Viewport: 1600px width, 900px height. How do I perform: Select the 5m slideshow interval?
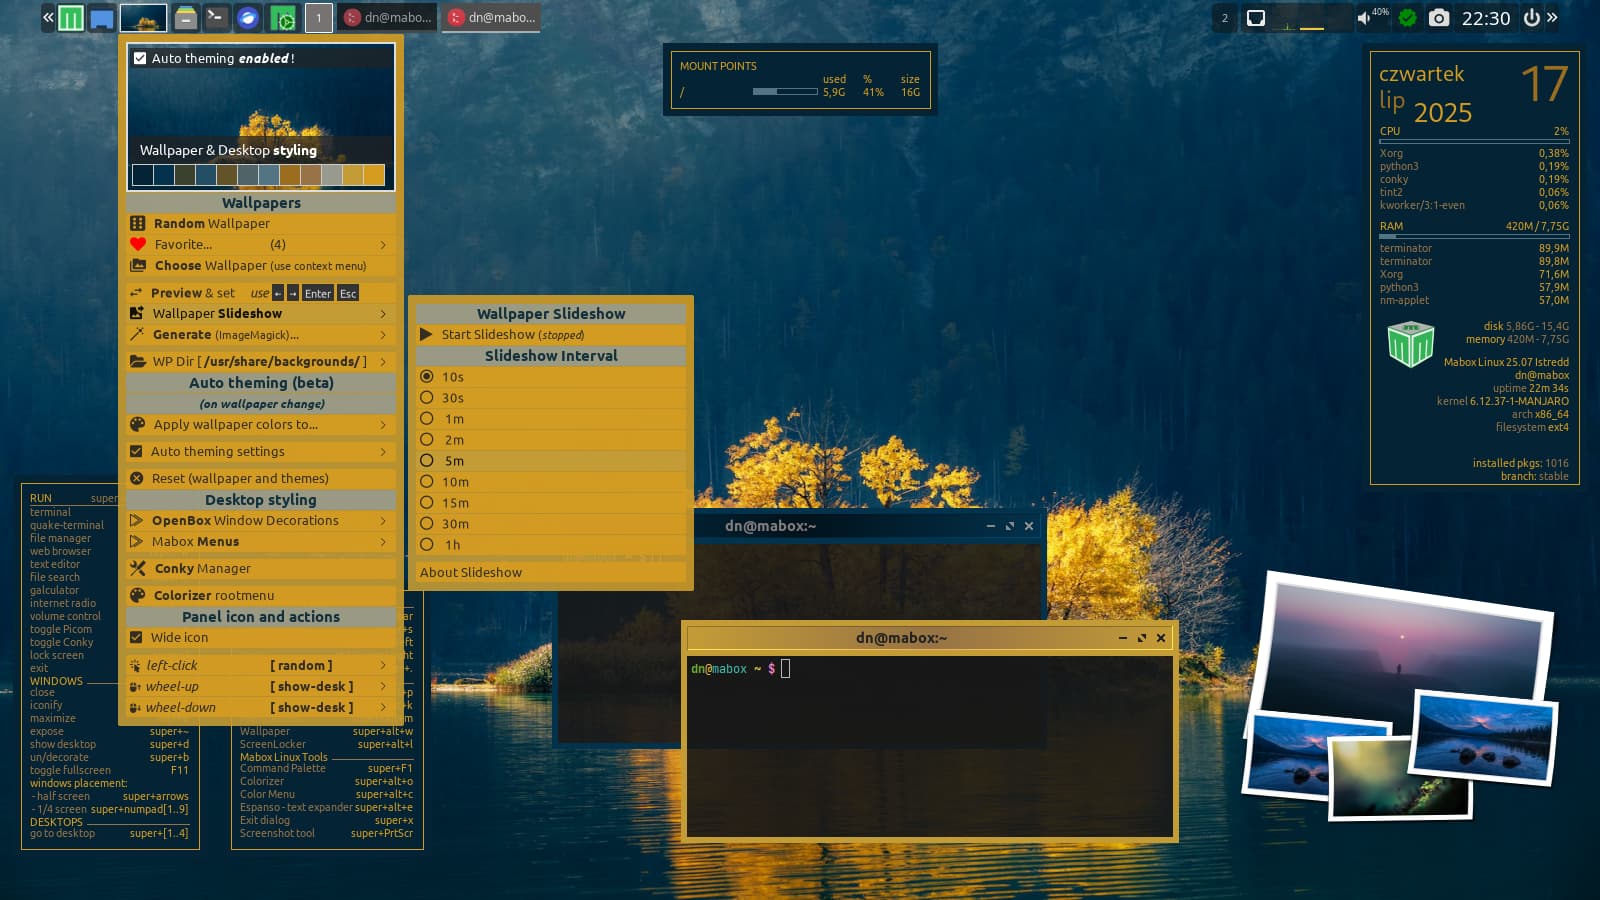click(427, 461)
